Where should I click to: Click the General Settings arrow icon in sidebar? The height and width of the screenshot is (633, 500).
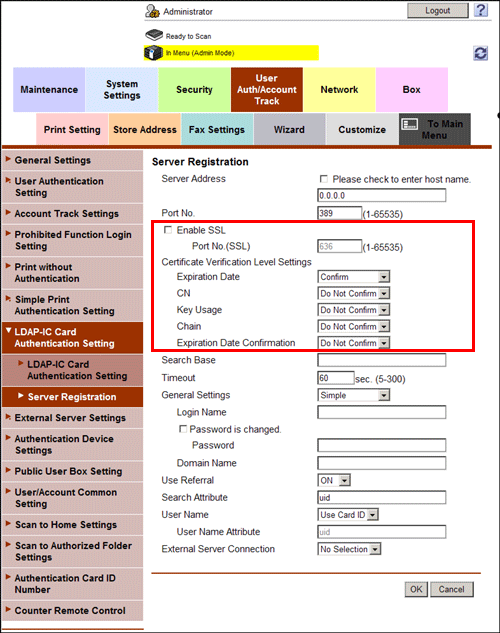8,159
